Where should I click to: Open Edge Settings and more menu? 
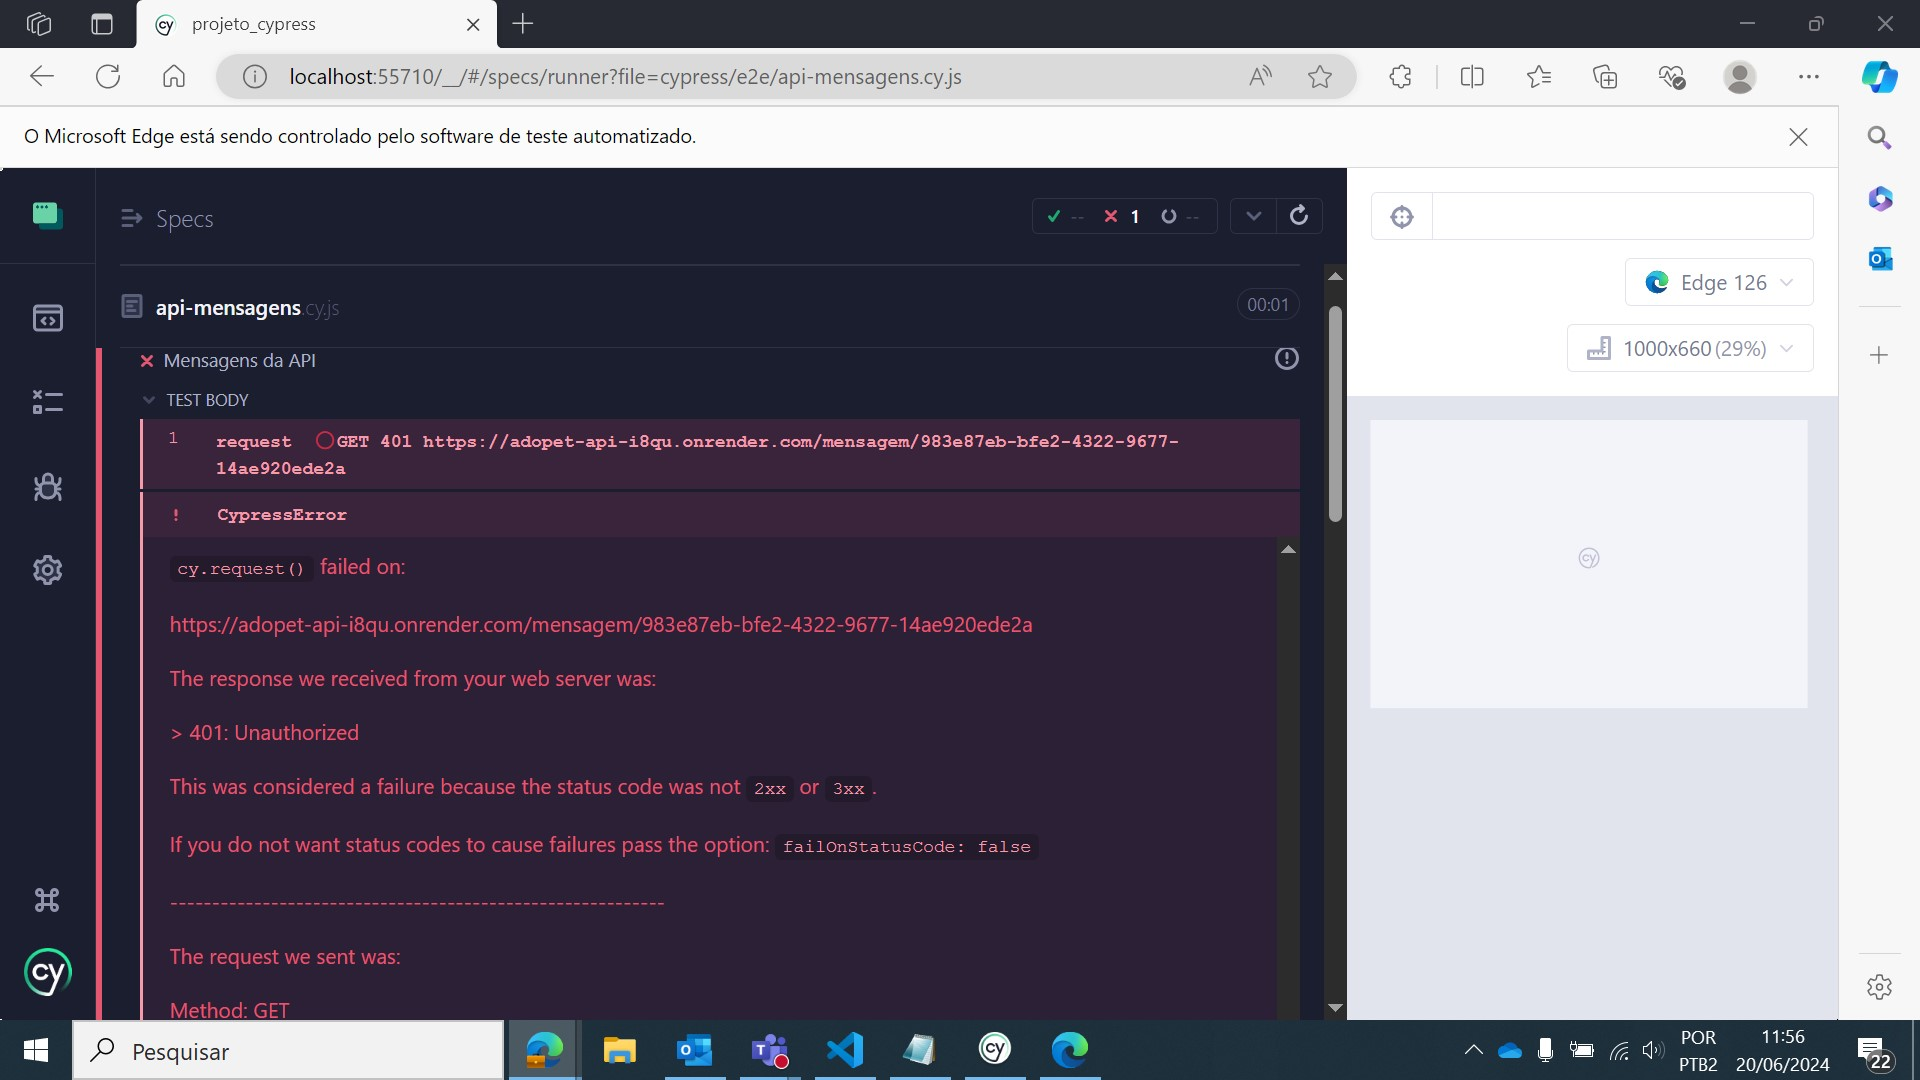[1808, 77]
